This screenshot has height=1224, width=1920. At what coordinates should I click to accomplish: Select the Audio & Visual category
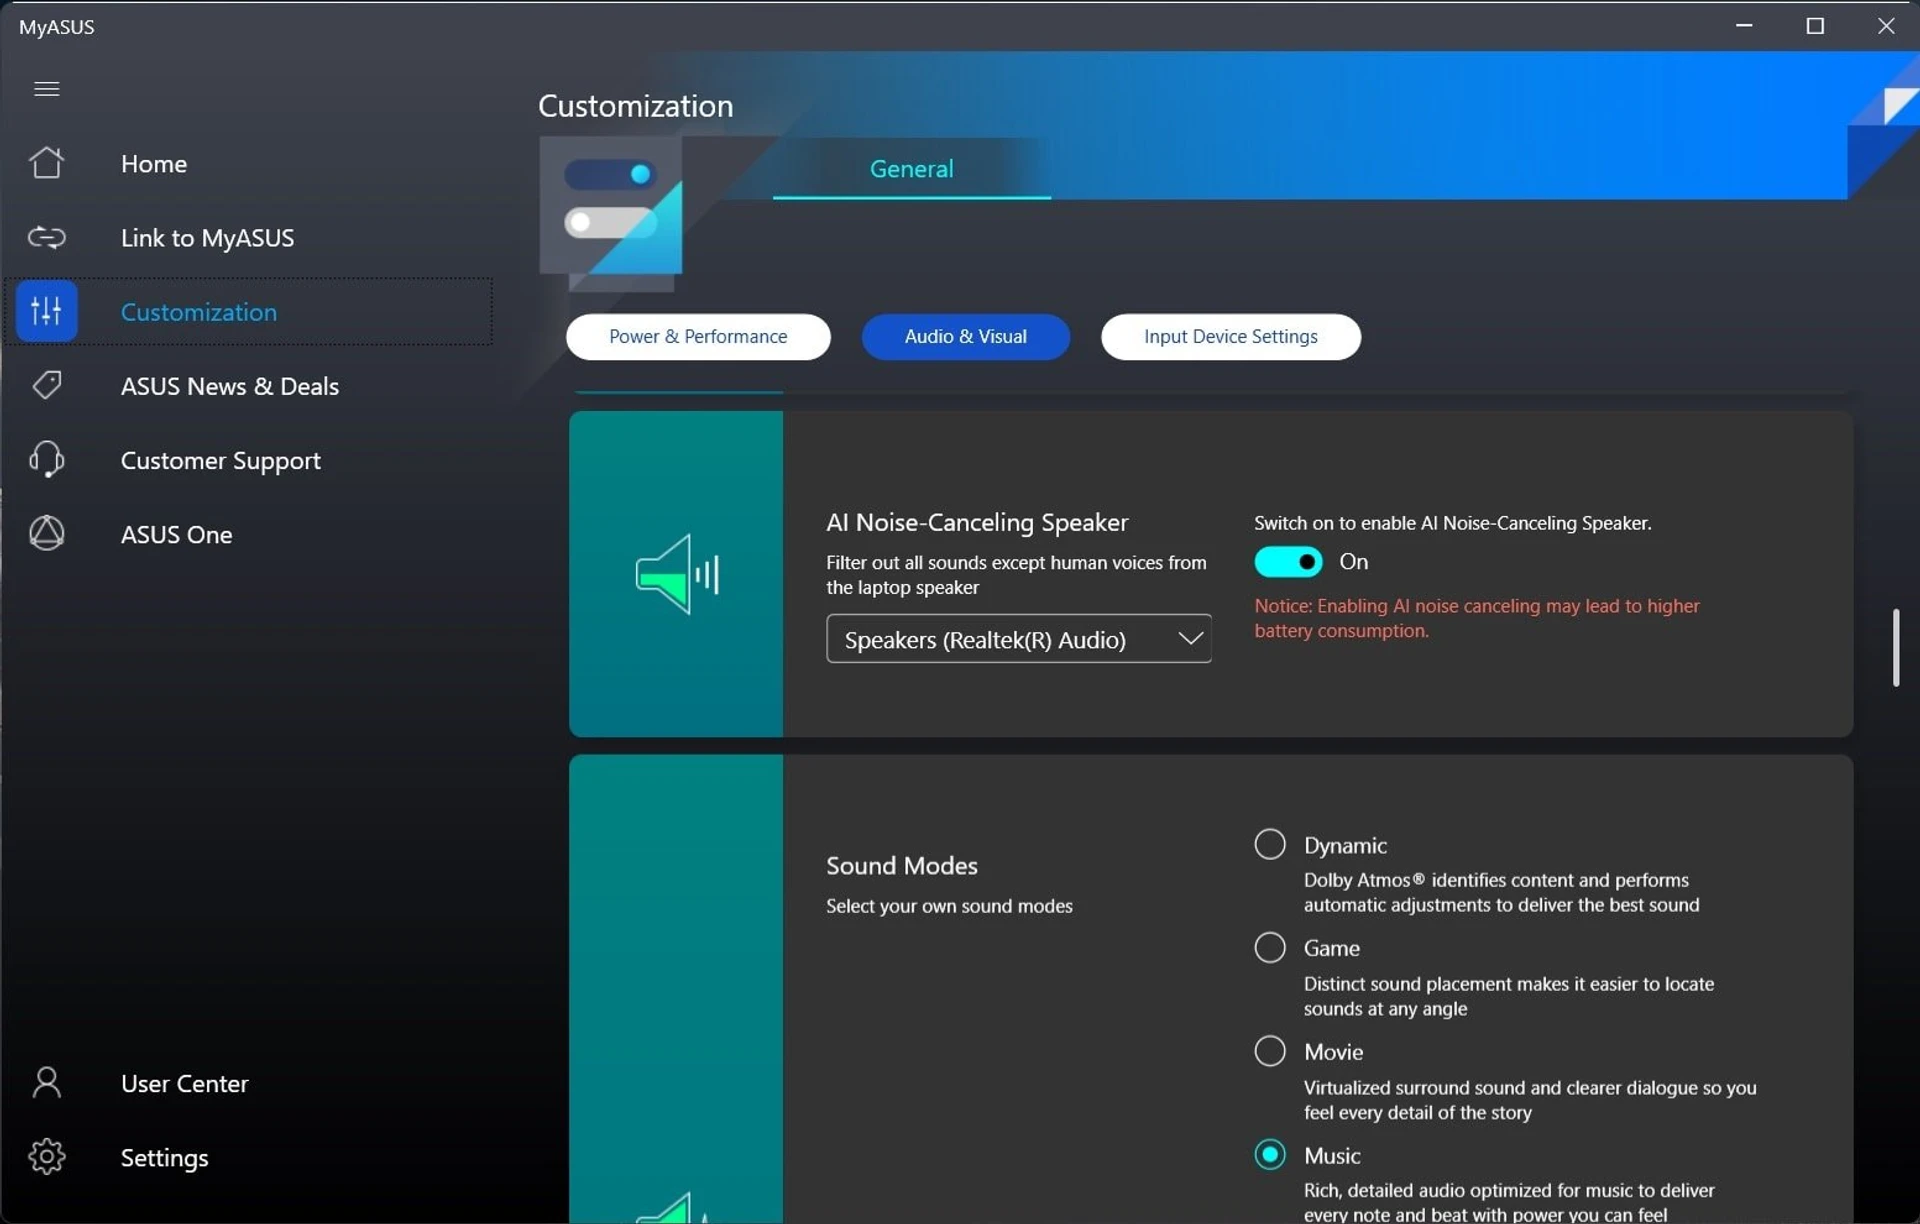click(965, 336)
